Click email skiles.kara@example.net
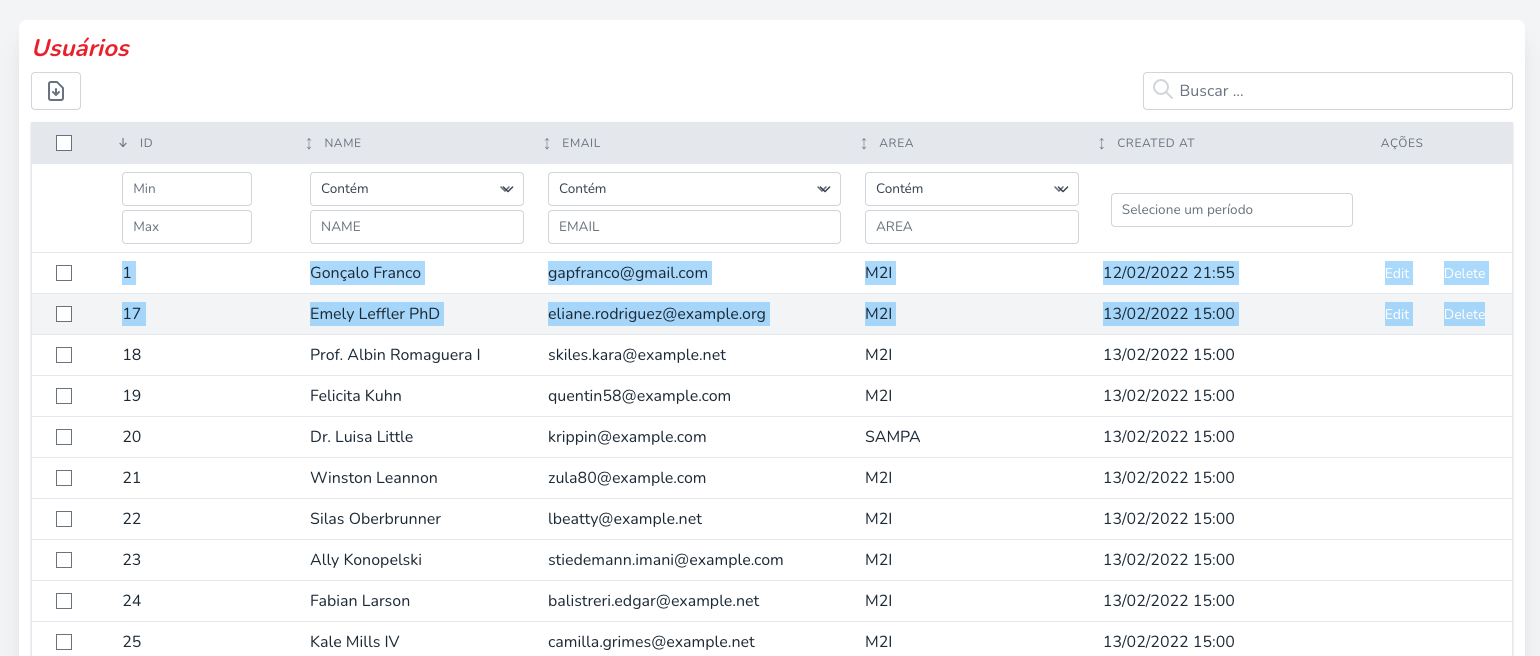Image resolution: width=1540 pixels, height=656 pixels. click(x=637, y=355)
